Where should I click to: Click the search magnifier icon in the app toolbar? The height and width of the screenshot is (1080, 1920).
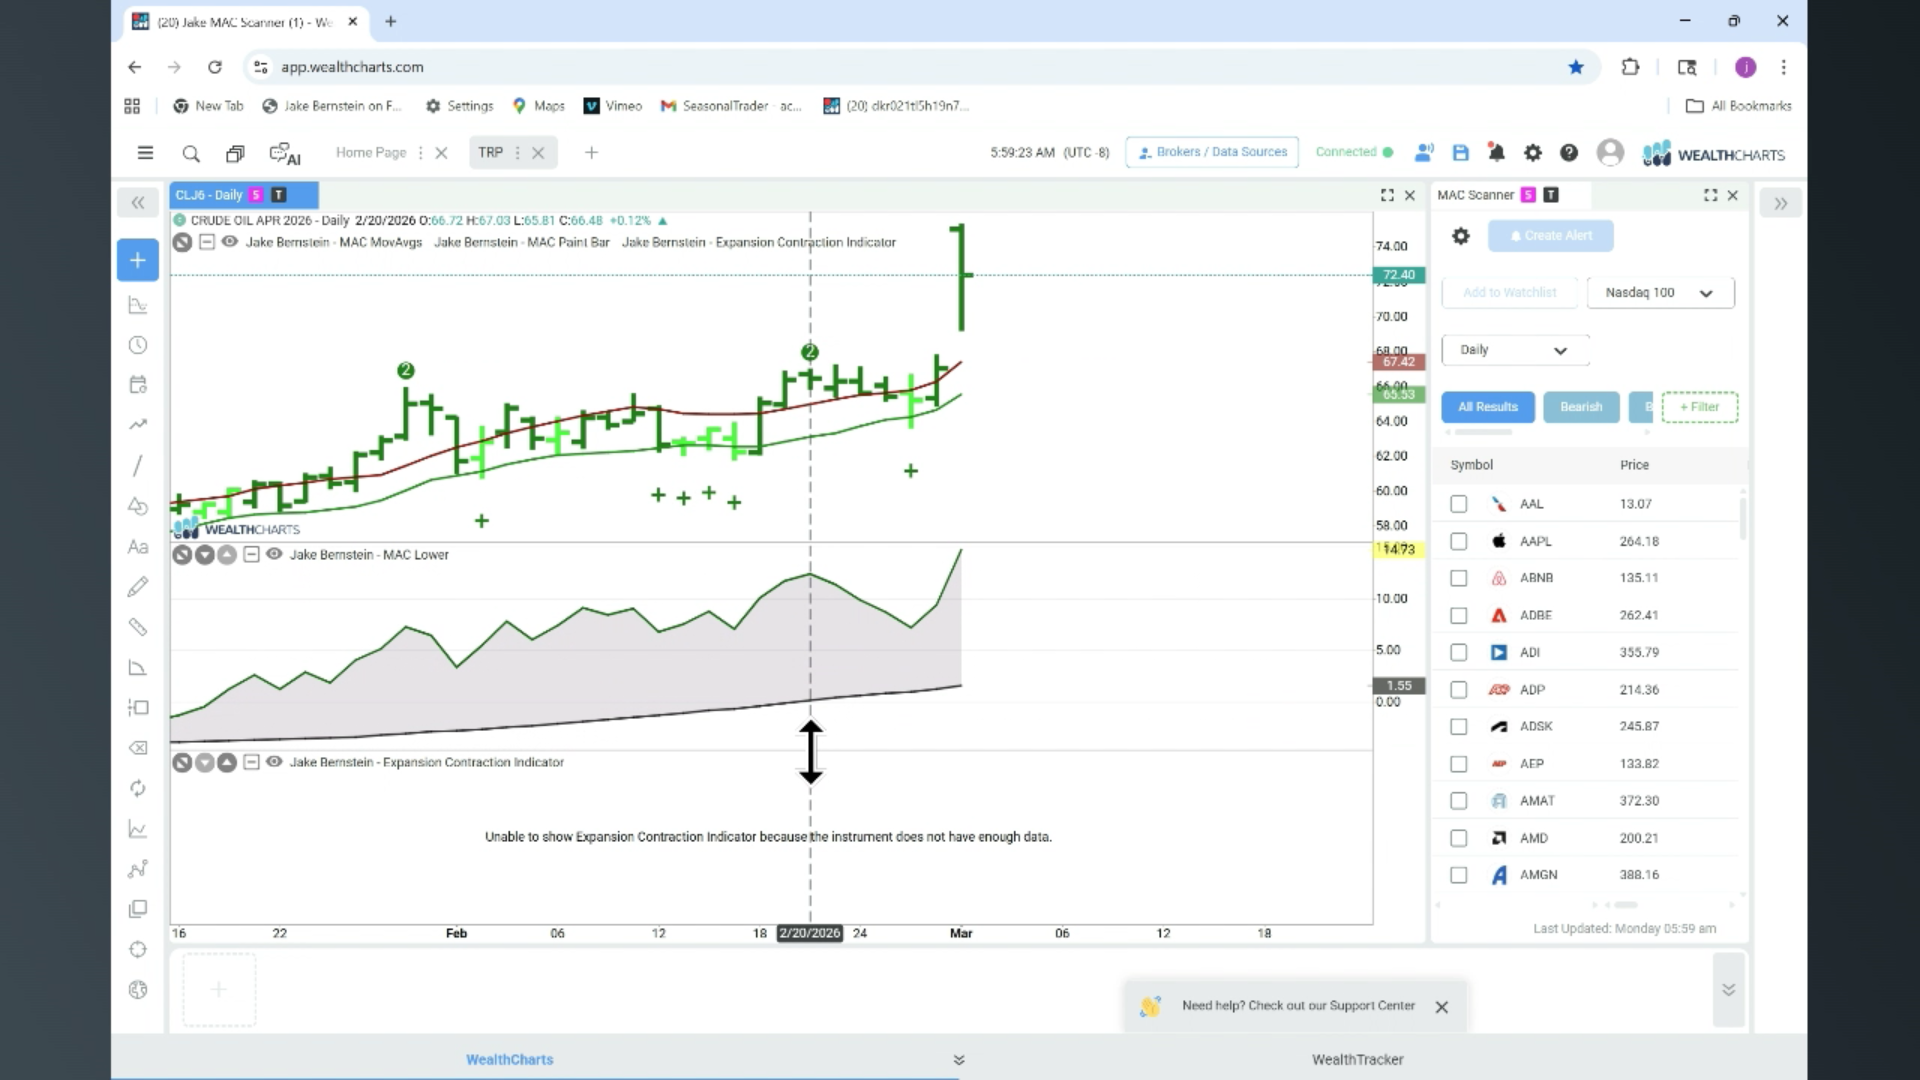[x=191, y=153]
